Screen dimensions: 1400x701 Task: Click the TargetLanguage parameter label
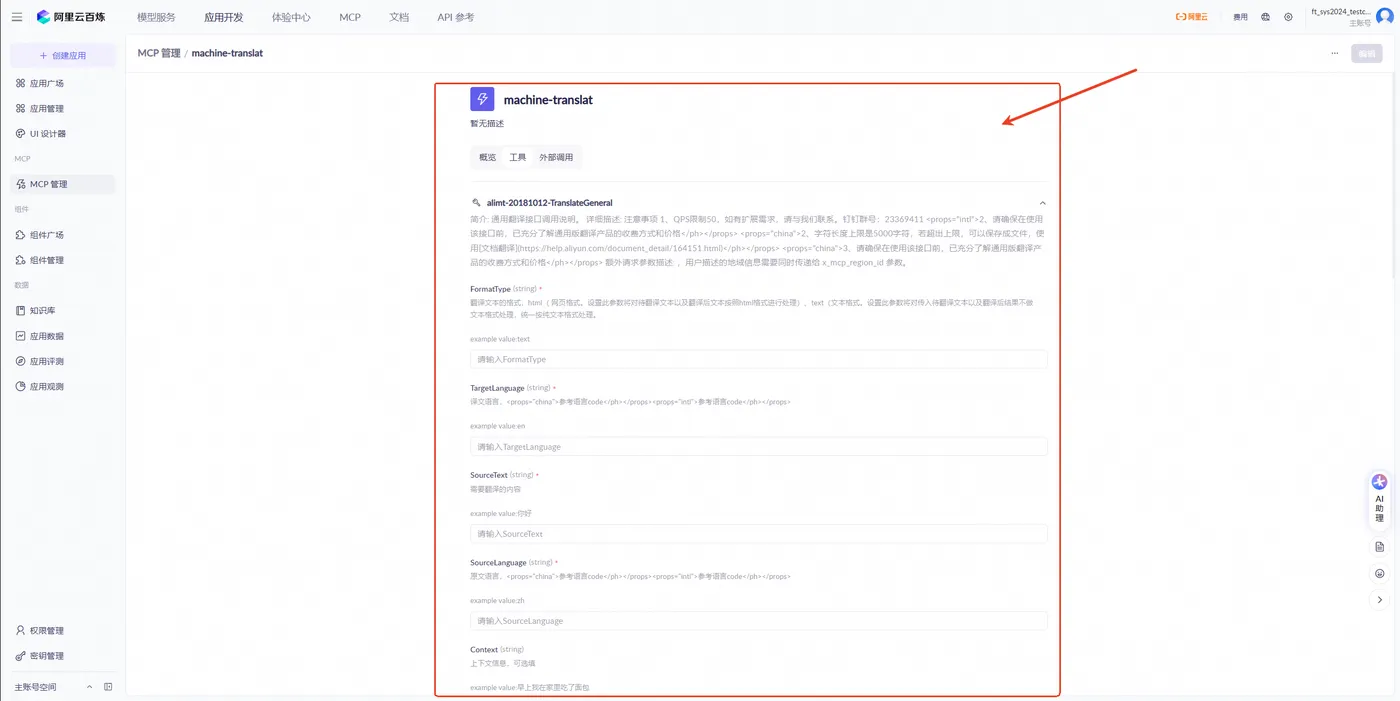pos(497,388)
